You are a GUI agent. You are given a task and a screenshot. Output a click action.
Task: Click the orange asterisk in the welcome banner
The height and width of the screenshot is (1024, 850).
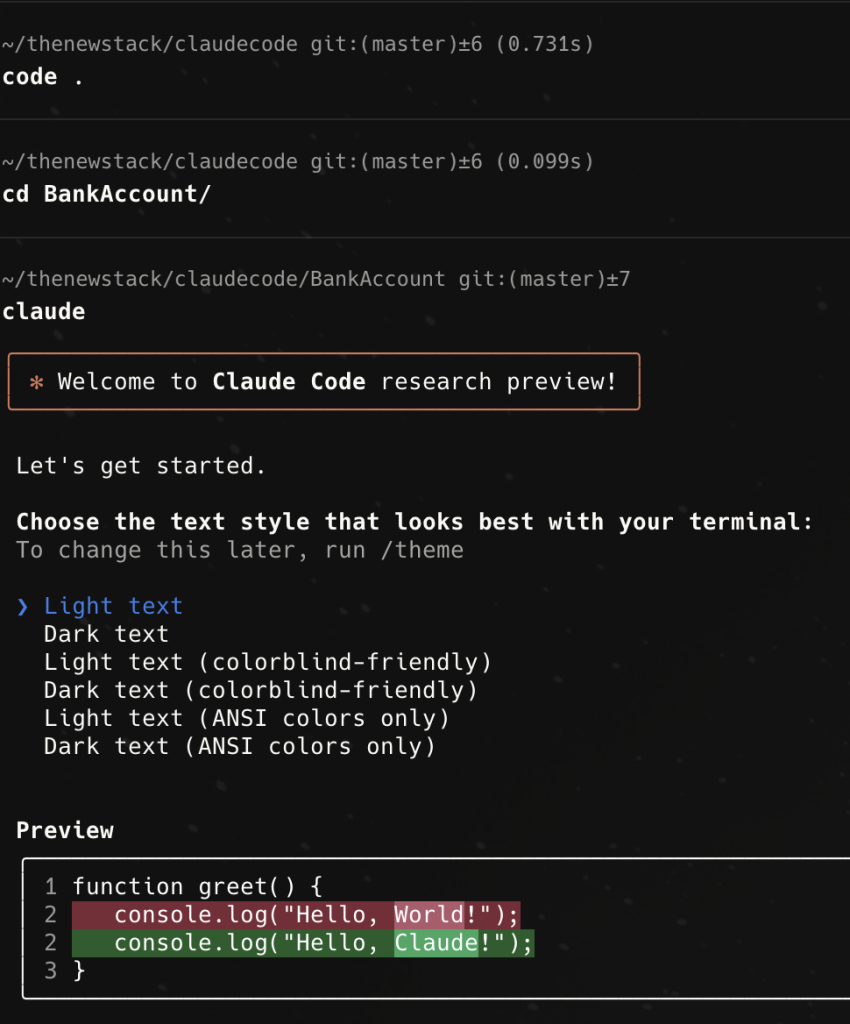[37, 382]
